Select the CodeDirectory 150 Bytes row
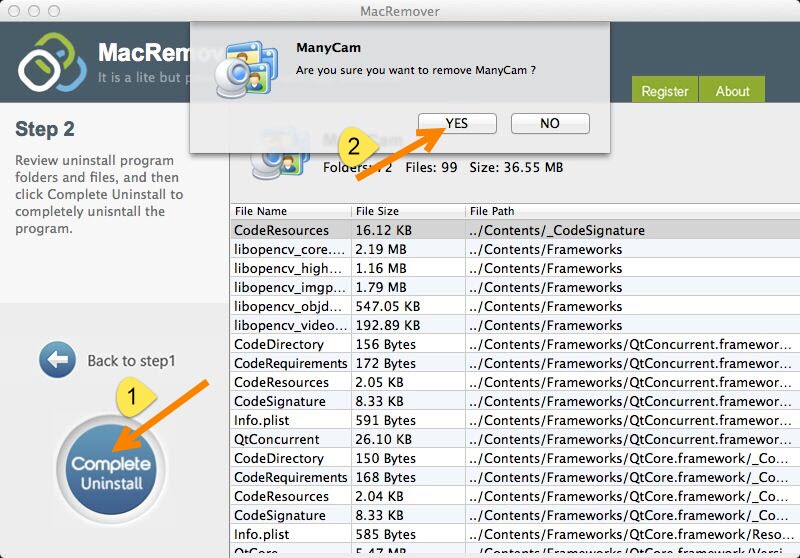This screenshot has height=558, width=800. [x=515, y=458]
